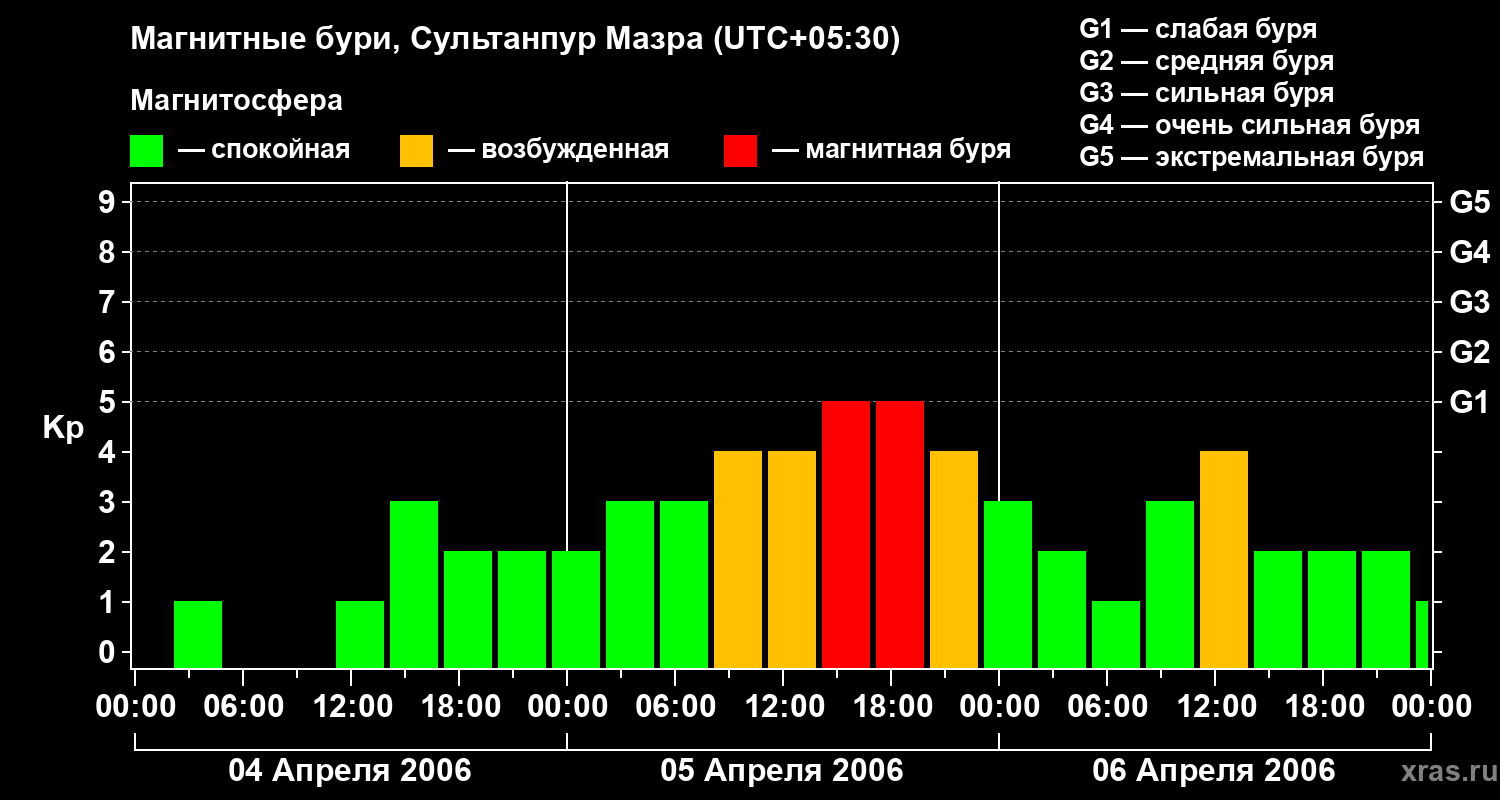Click the green Kp 3 bar before noon on 06 Апреля

1170,584
